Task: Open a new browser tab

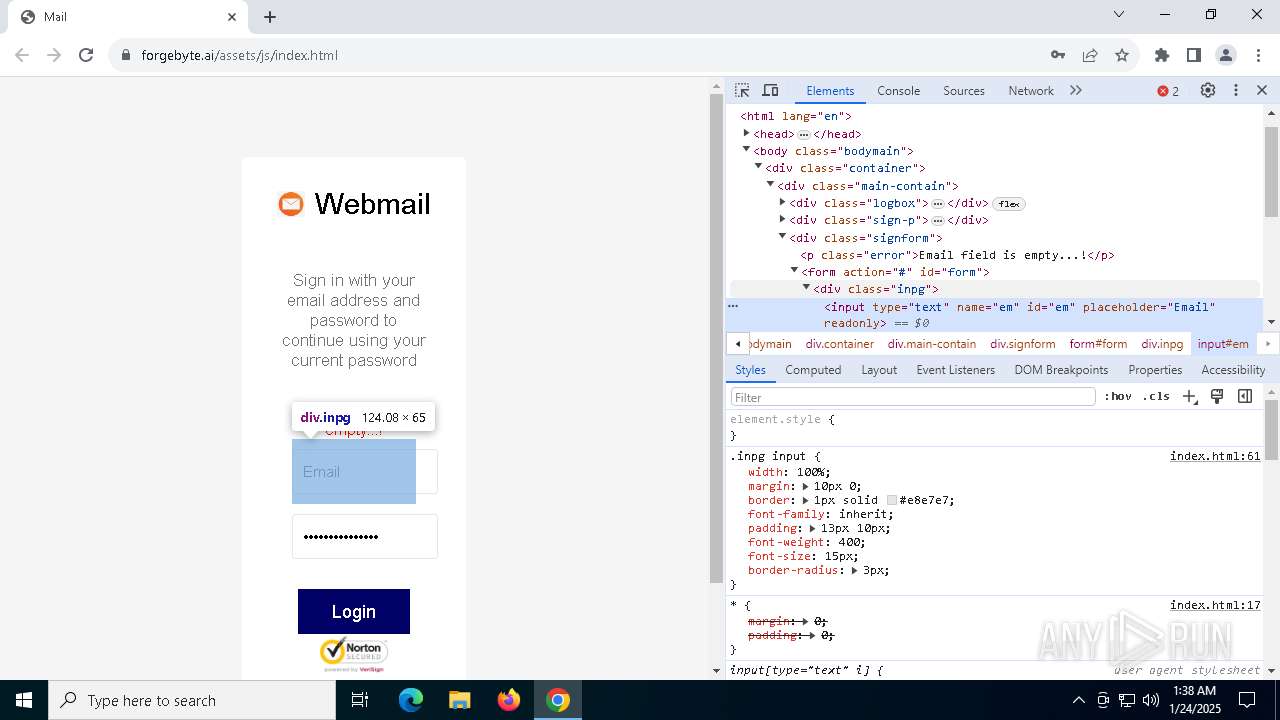Action: coord(270,16)
